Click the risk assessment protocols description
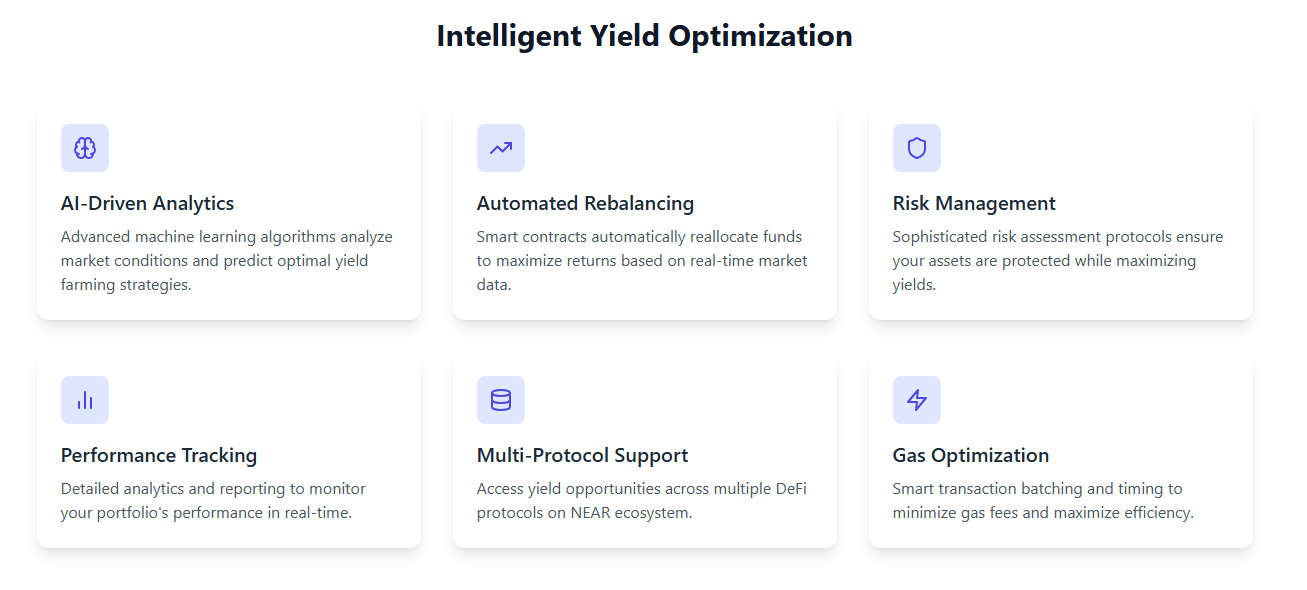Image resolution: width=1307 pixels, height=590 pixels. click(1057, 260)
